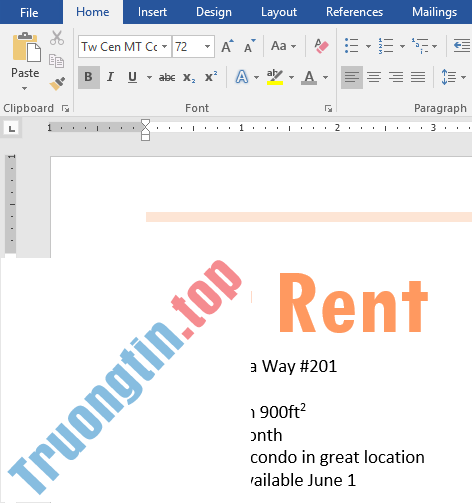472x503 pixels.
Task: Switch to the Home tab
Action: [x=93, y=12]
